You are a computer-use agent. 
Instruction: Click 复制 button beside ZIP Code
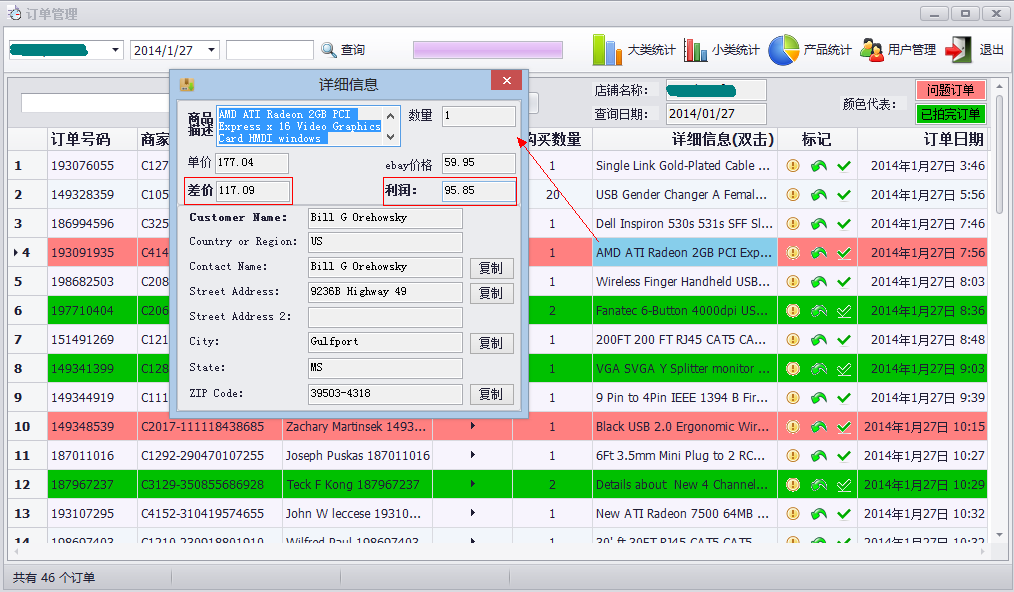point(491,394)
